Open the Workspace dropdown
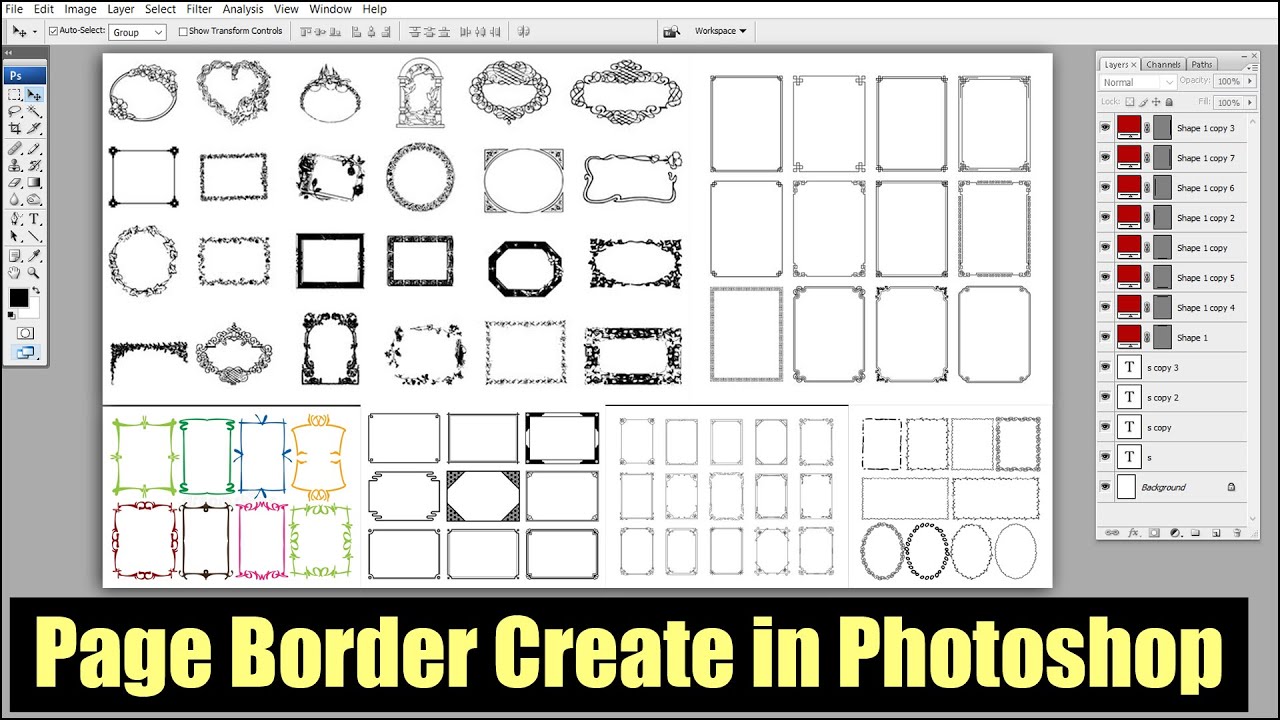Viewport: 1280px width, 720px height. [720, 31]
